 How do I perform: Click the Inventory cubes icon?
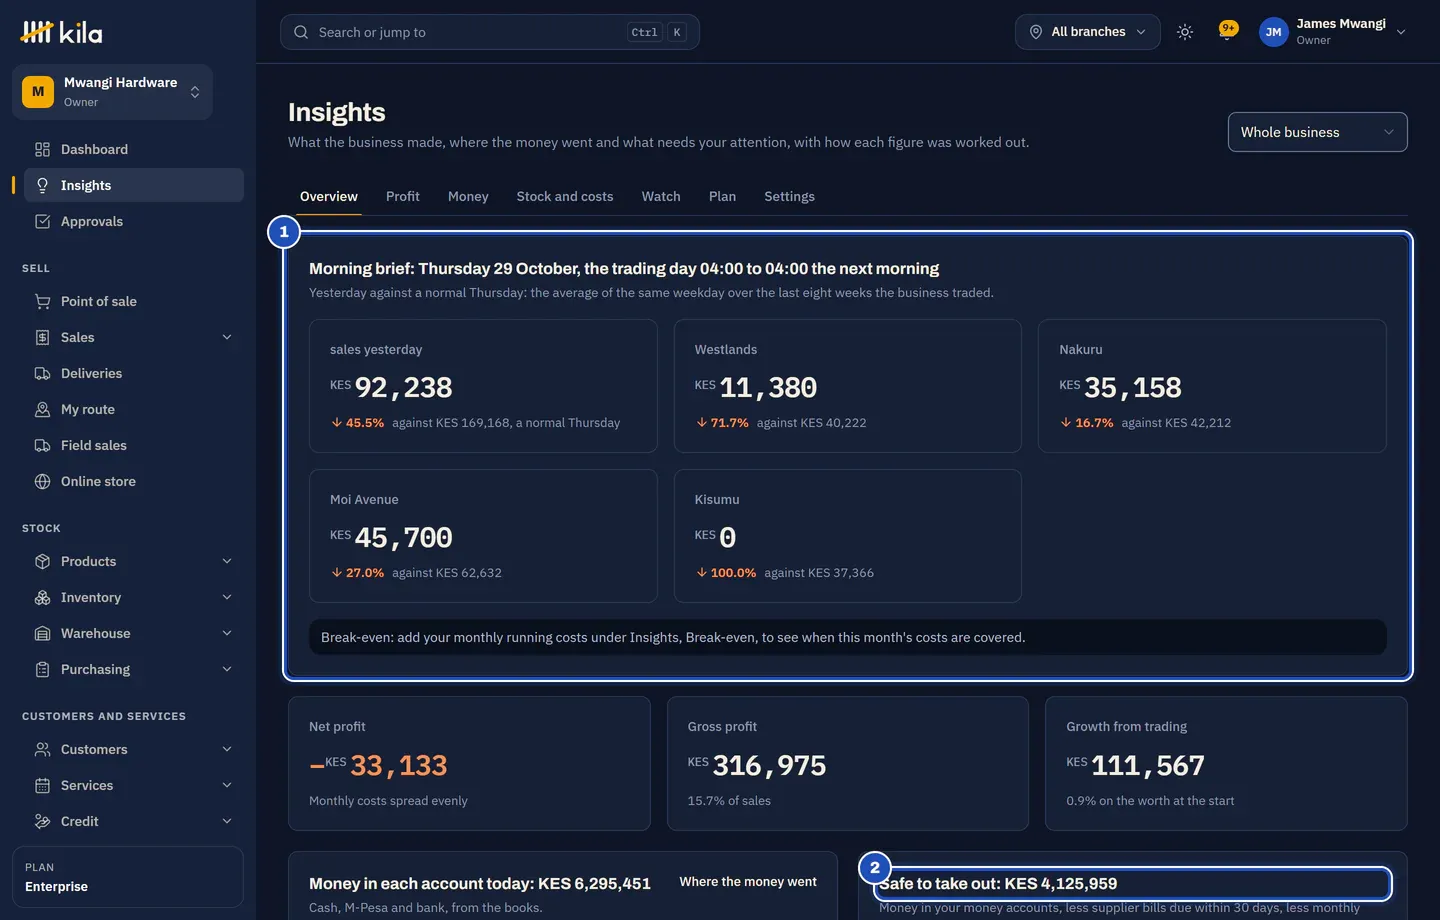pos(42,598)
